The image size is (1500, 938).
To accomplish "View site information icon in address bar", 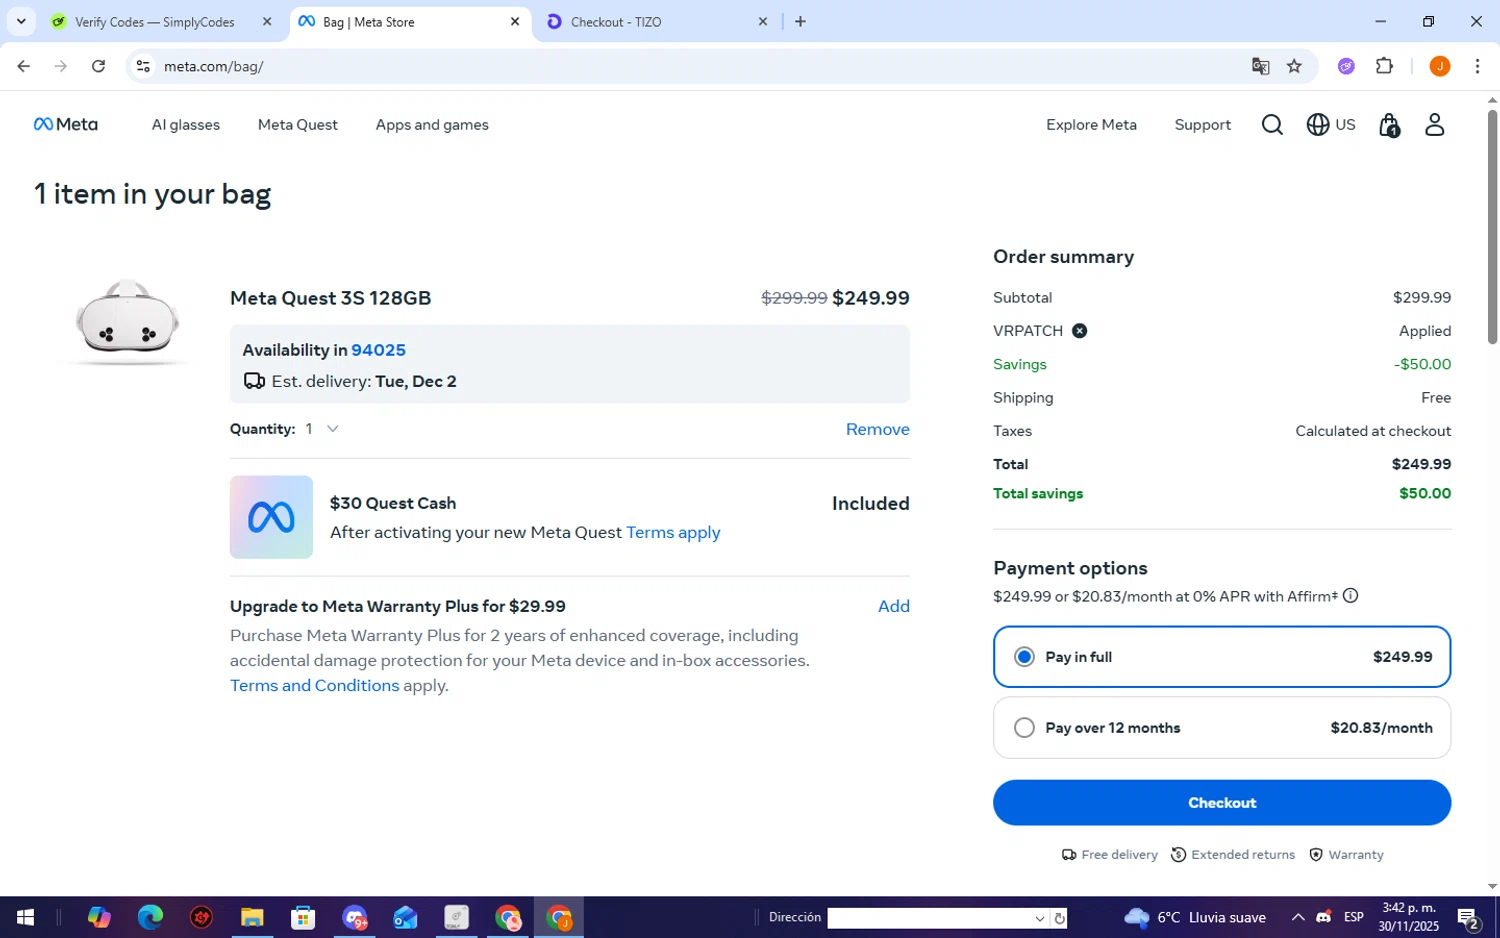I will tap(143, 66).
